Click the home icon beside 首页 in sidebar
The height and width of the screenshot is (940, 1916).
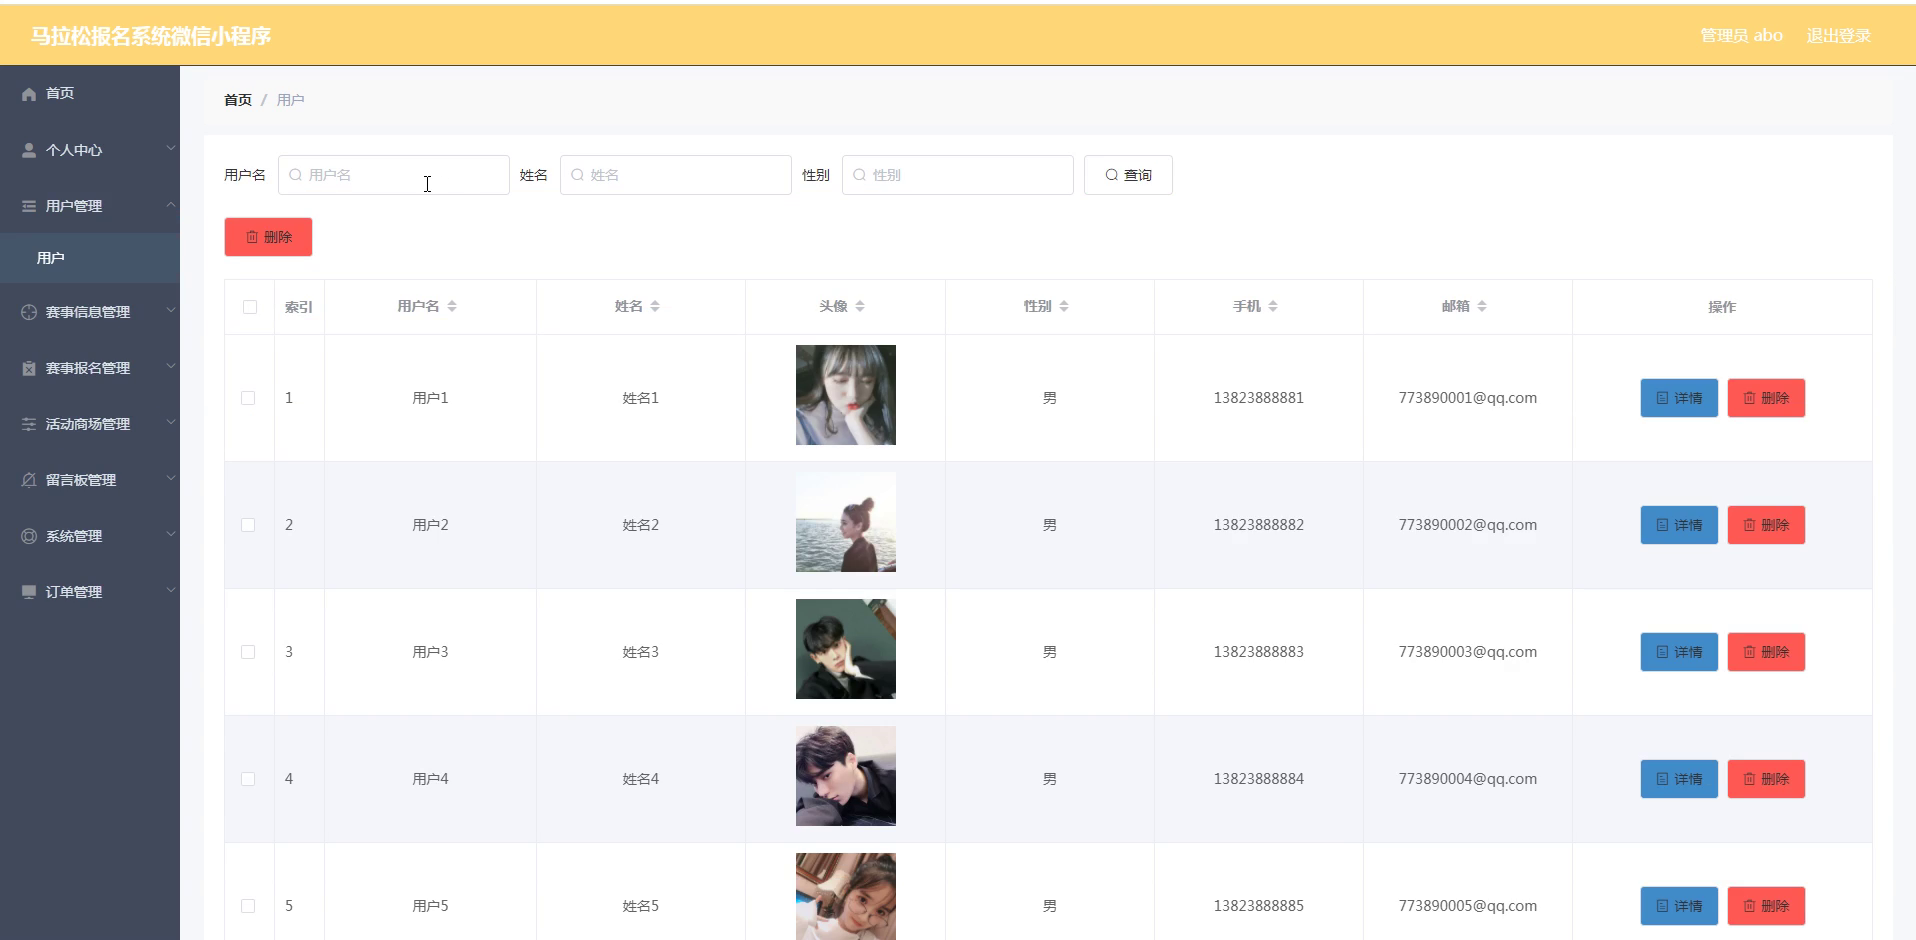click(29, 94)
